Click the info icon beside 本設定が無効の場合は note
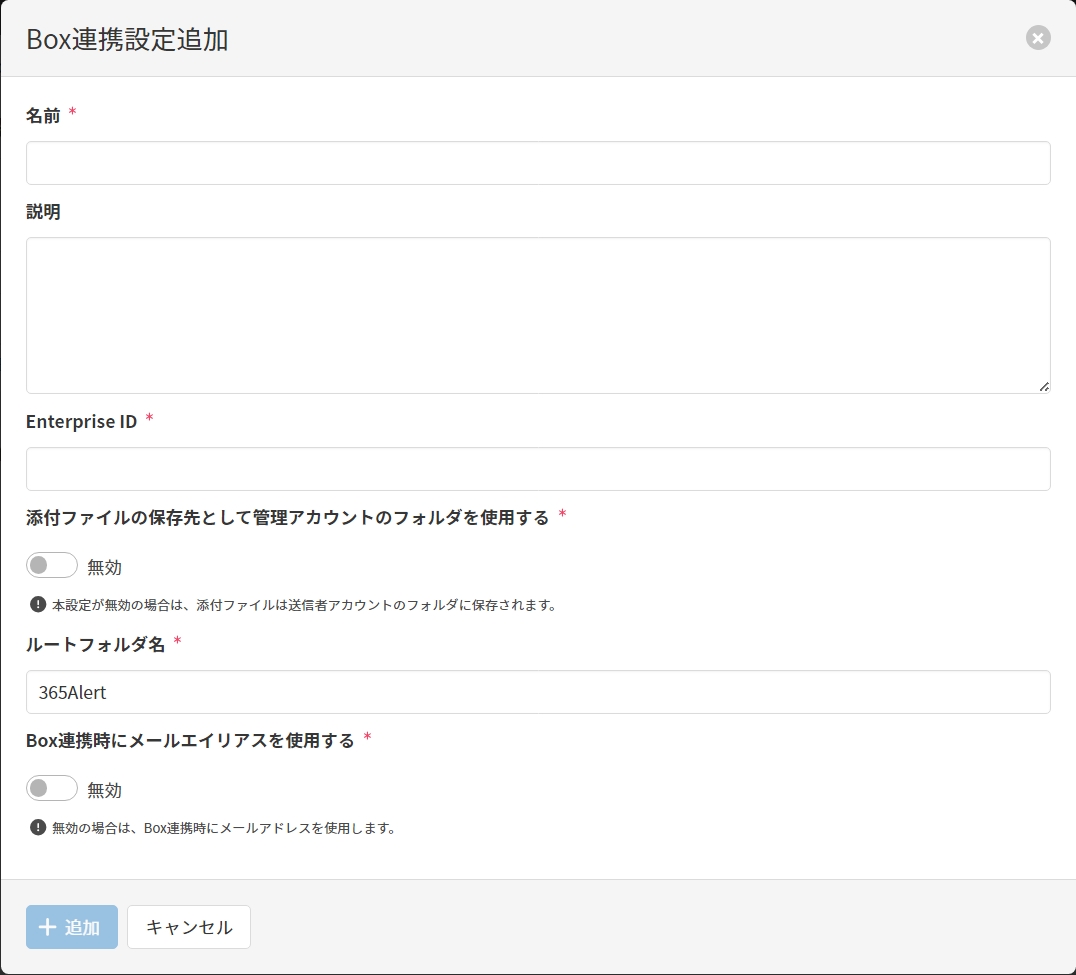Viewport: 1076px width, 975px height. pyautogui.click(x=38, y=604)
